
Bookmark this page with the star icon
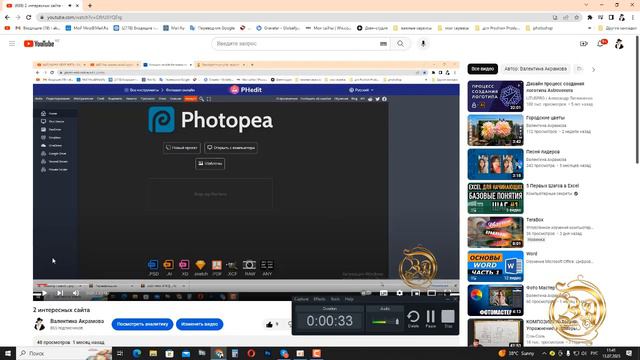[x=577, y=18]
